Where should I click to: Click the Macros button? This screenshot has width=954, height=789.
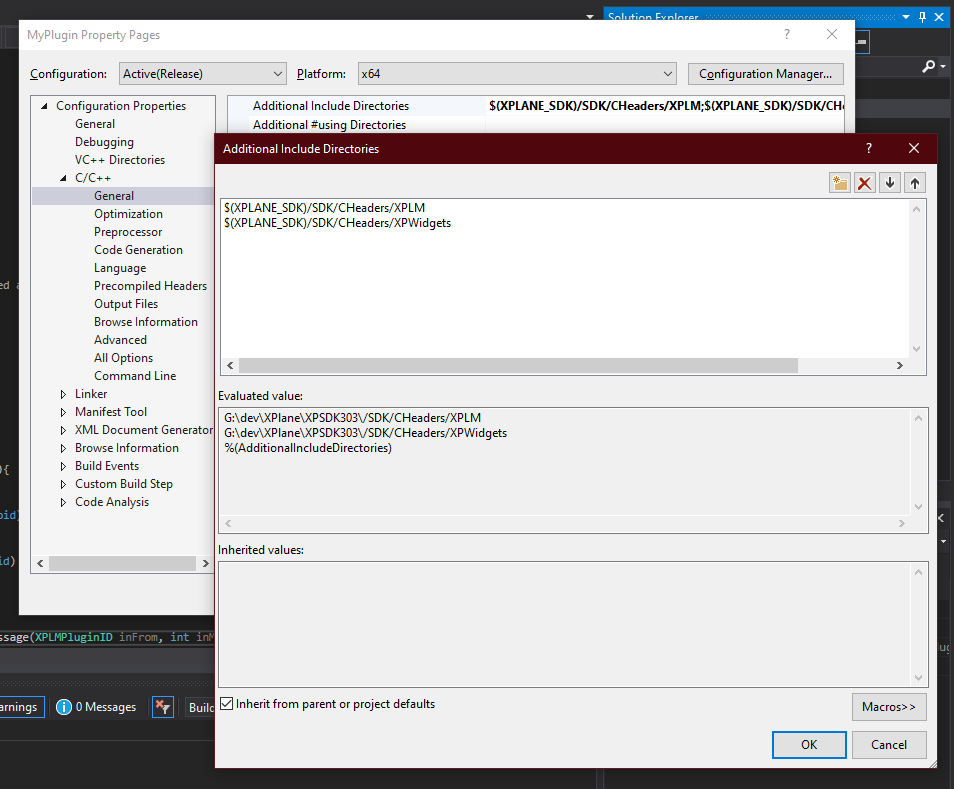point(888,706)
